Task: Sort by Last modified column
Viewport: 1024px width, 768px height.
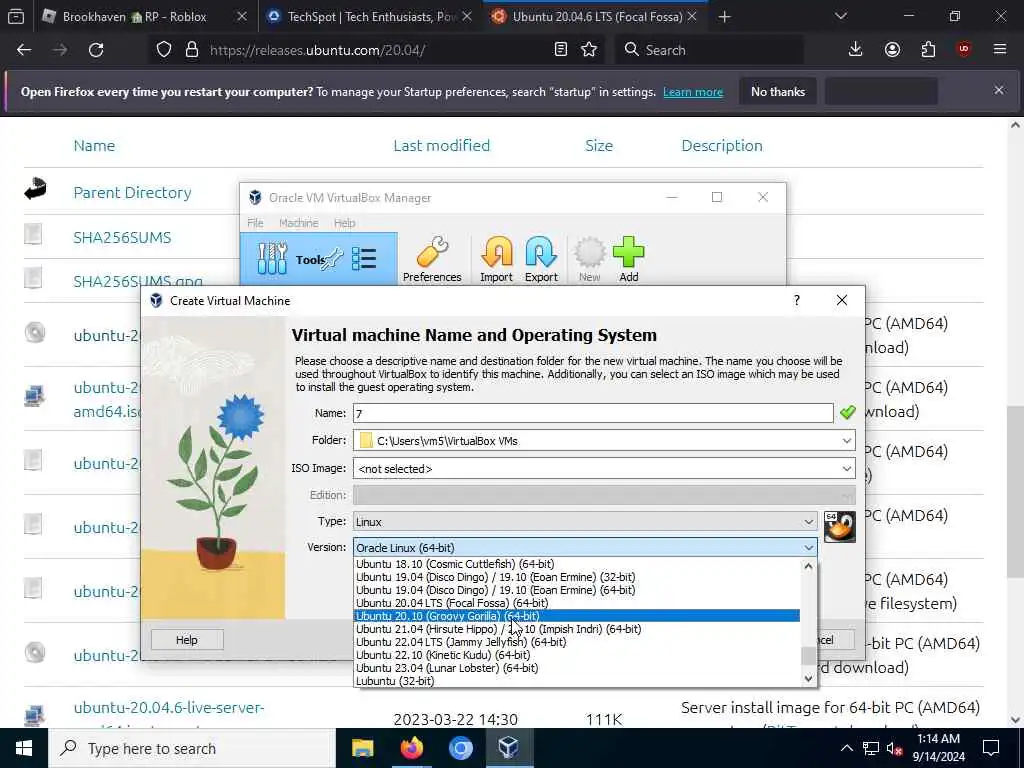Action: tap(441, 145)
